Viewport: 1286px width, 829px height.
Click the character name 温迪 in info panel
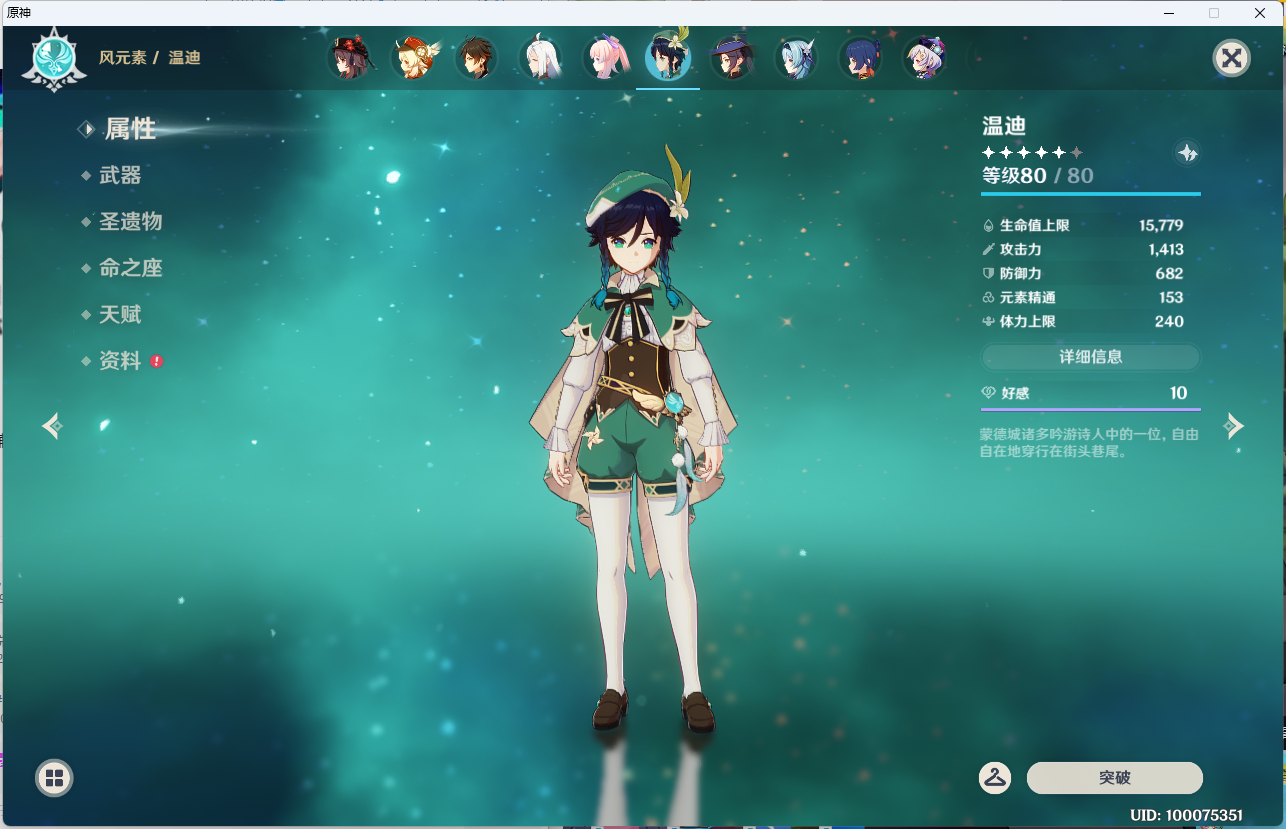point(1004,126)
